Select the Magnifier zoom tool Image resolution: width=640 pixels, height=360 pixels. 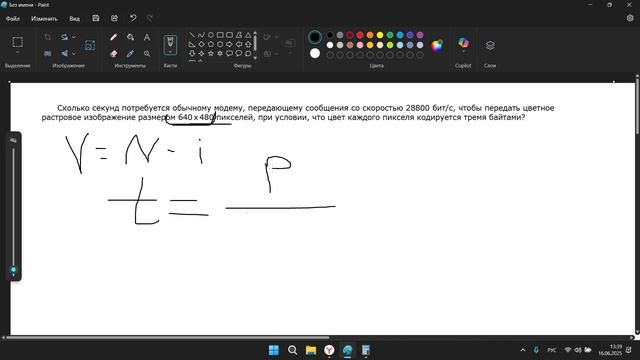(147, 53)
